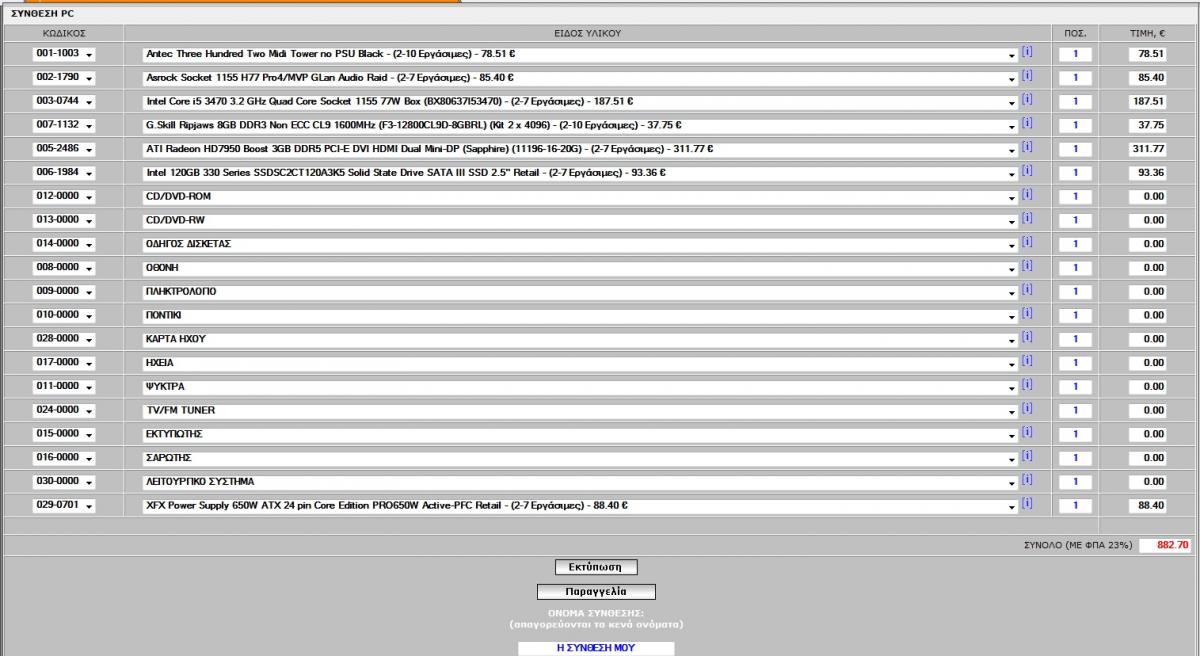Open the 006-1984 code dropdown
This screenshot has height=656, width=1200.
click(64, 173)
